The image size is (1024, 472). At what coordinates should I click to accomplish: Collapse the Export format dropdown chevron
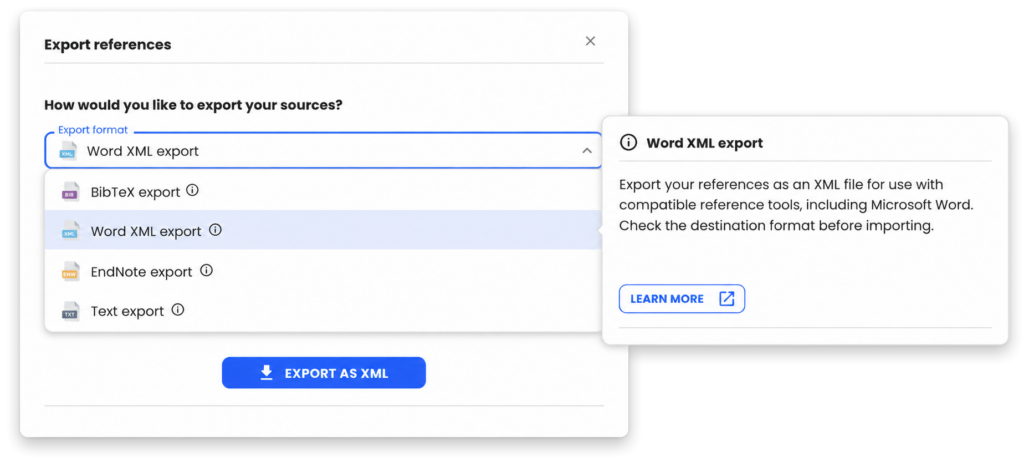587,151
